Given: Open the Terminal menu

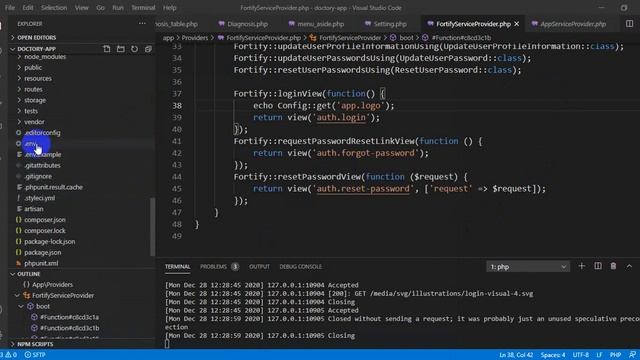Looking at the screenshot, I should tap(143, 8).
